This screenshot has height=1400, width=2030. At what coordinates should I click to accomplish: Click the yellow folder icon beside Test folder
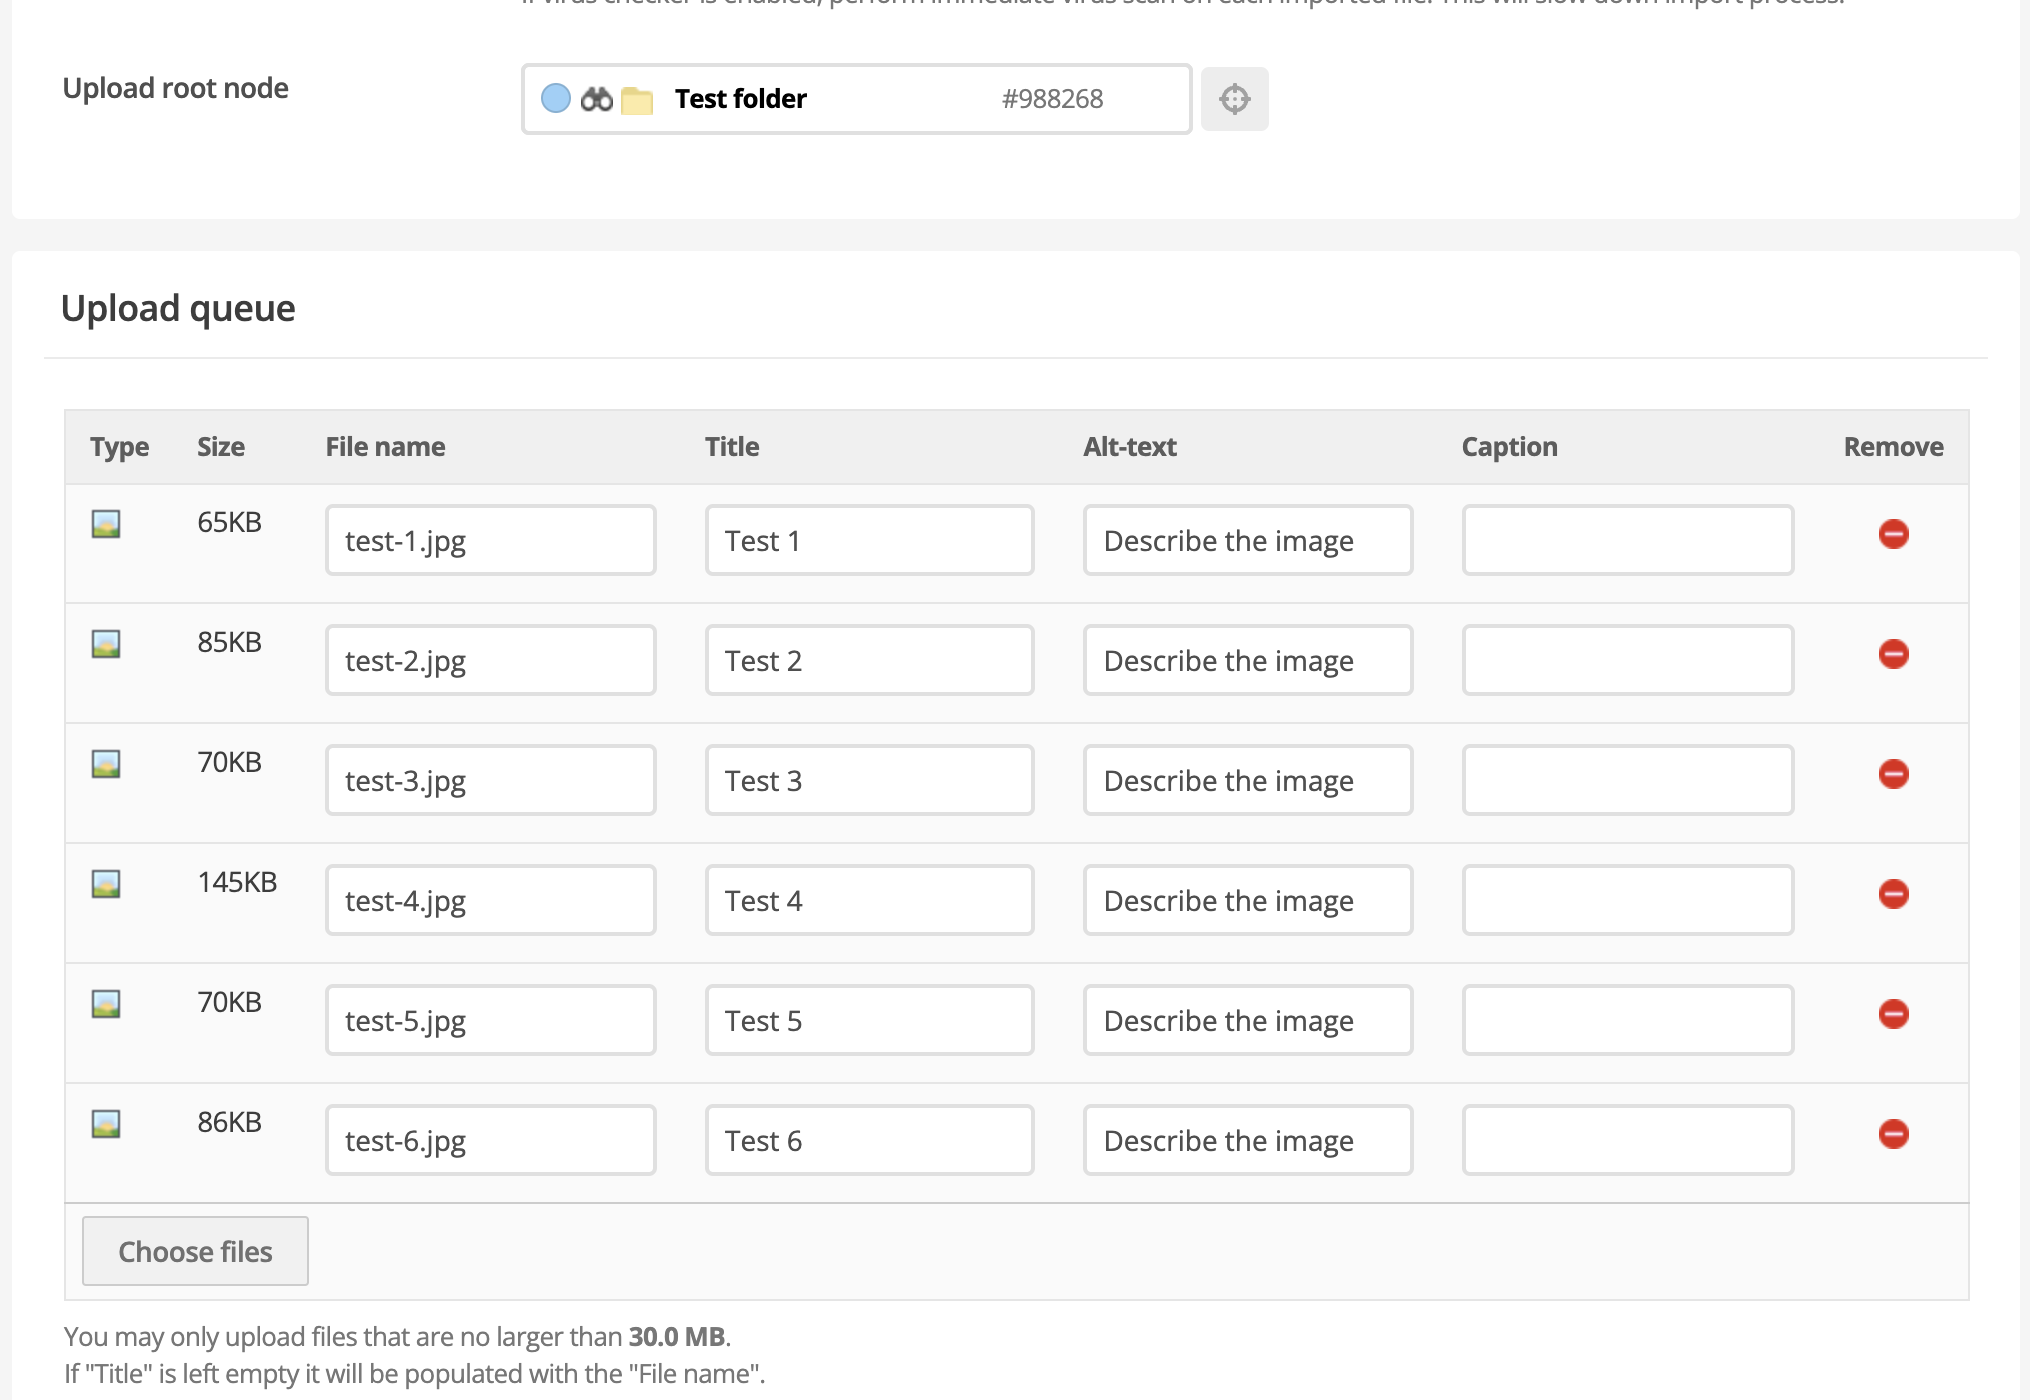pyautogui.click(x=637, y=100)
